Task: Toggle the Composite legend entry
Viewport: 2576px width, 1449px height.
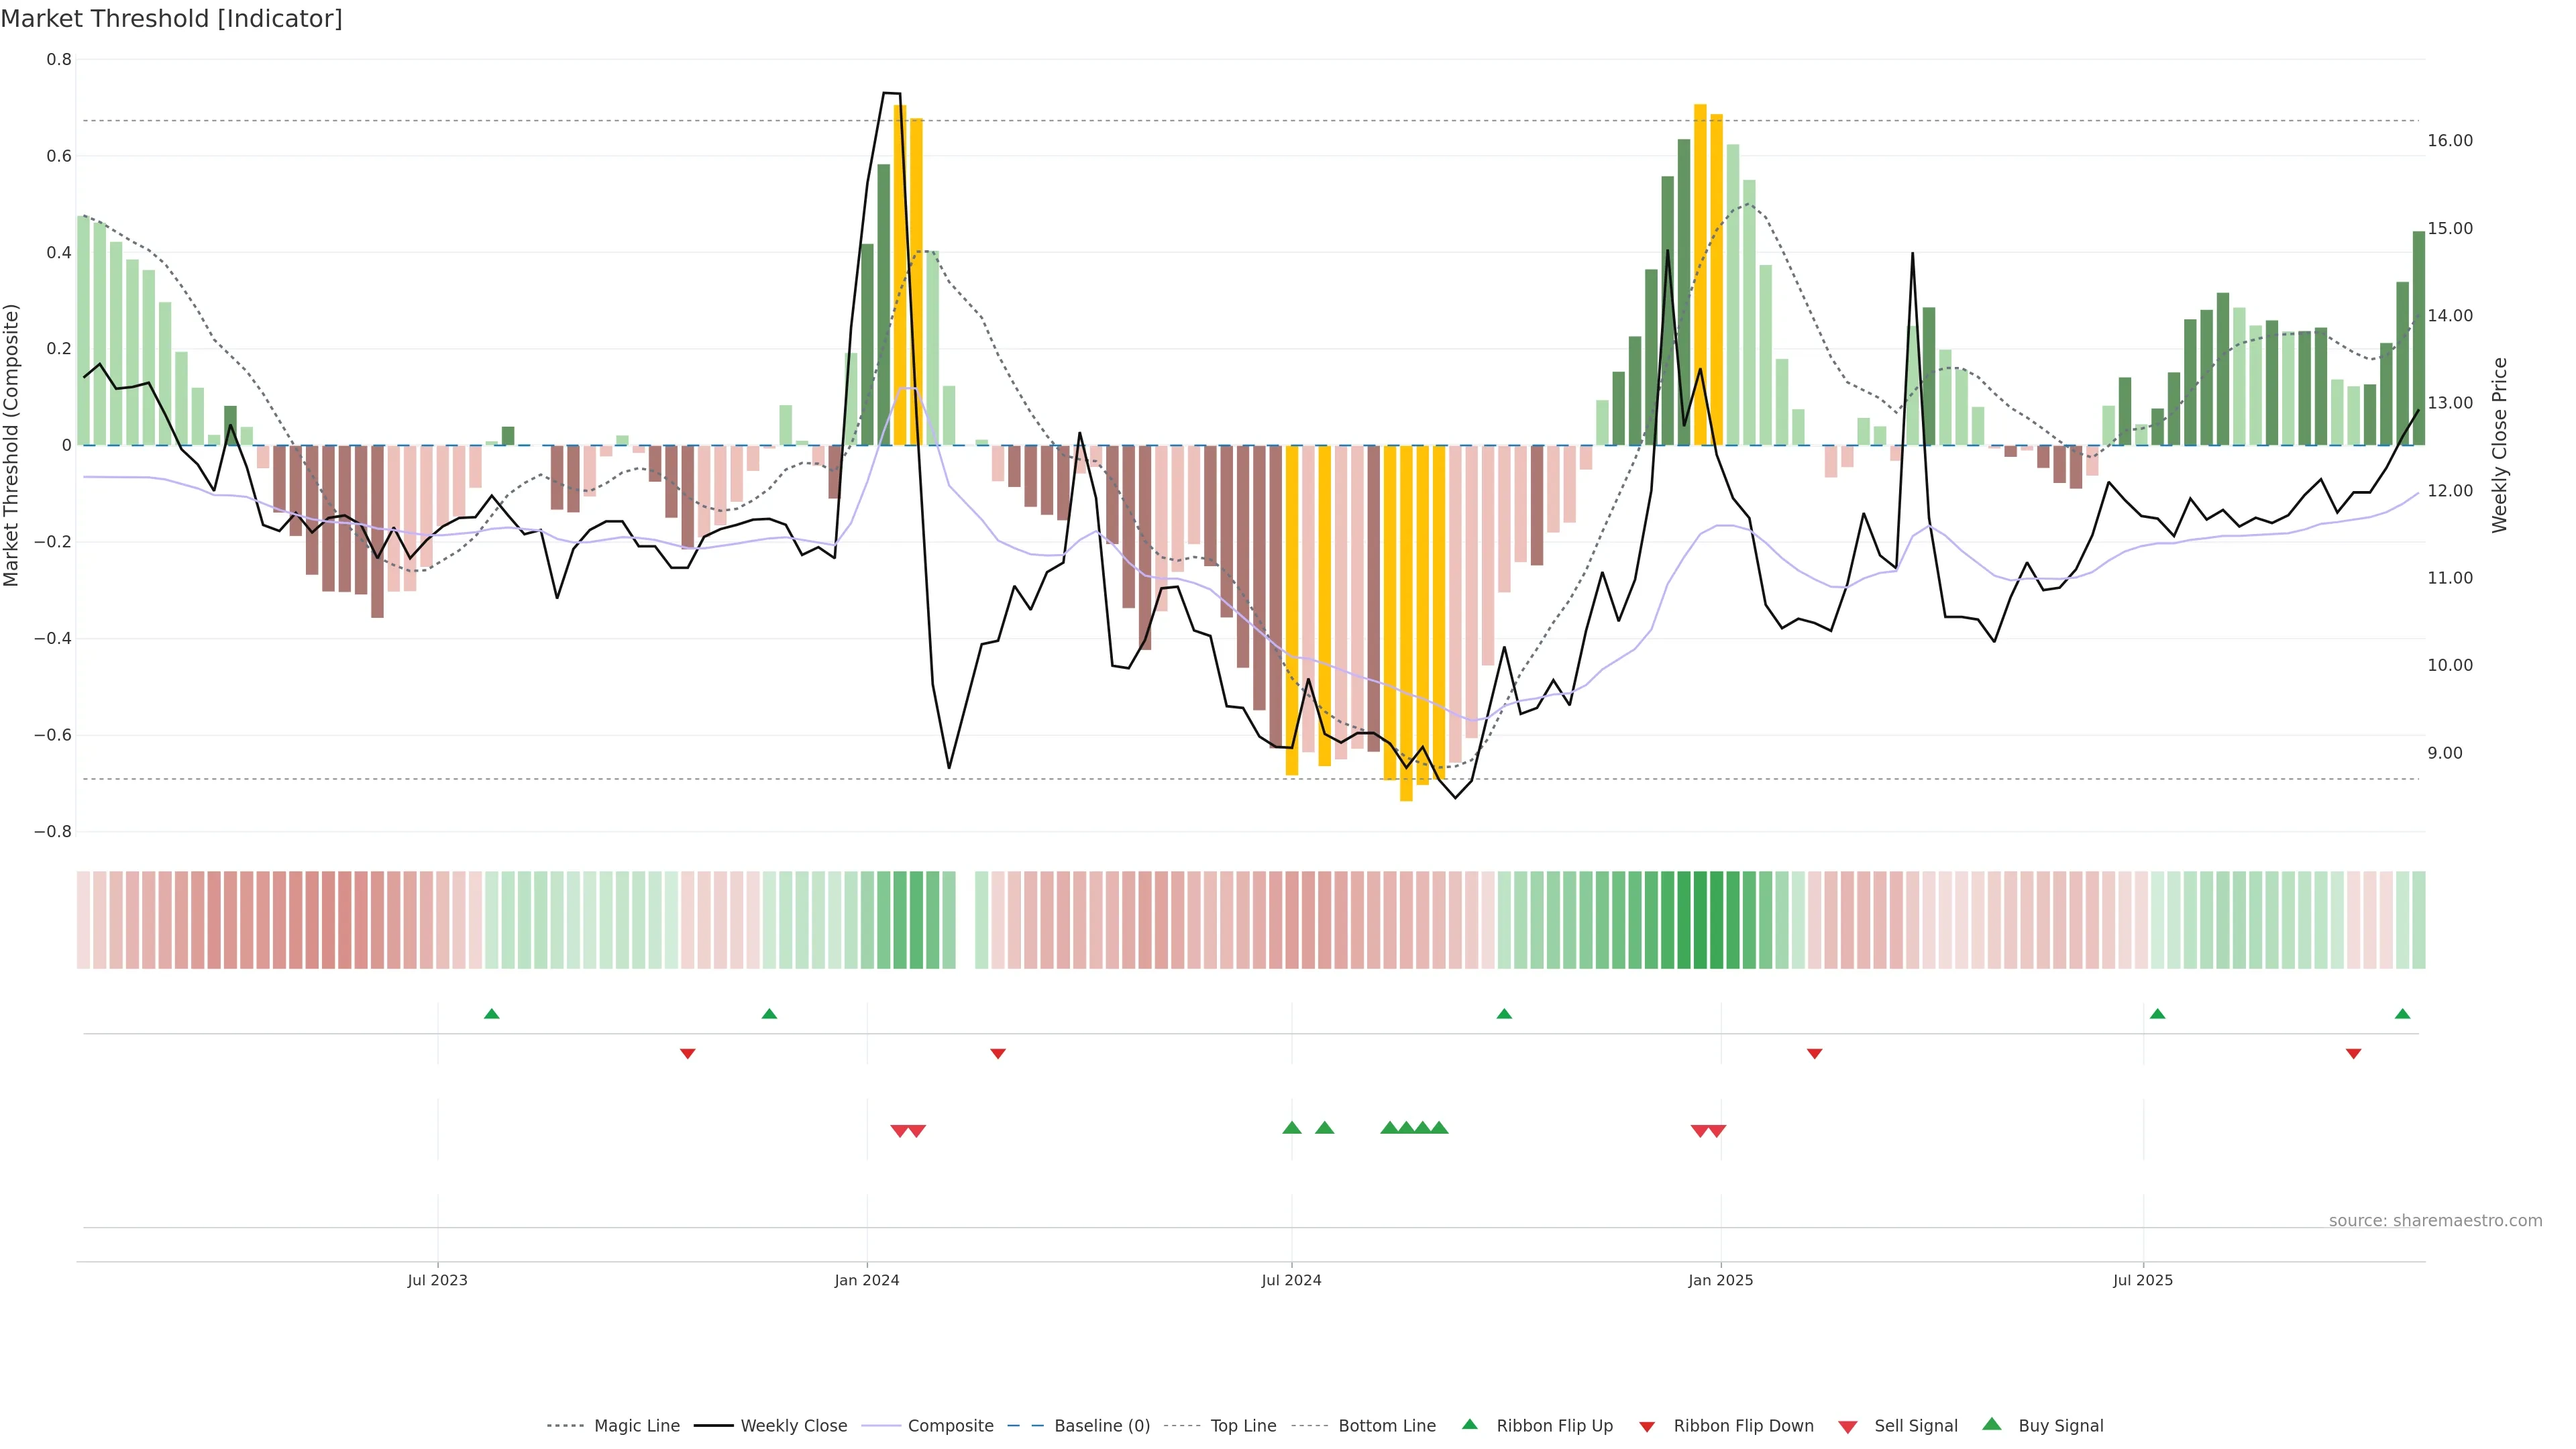Action: (950, 1426)
